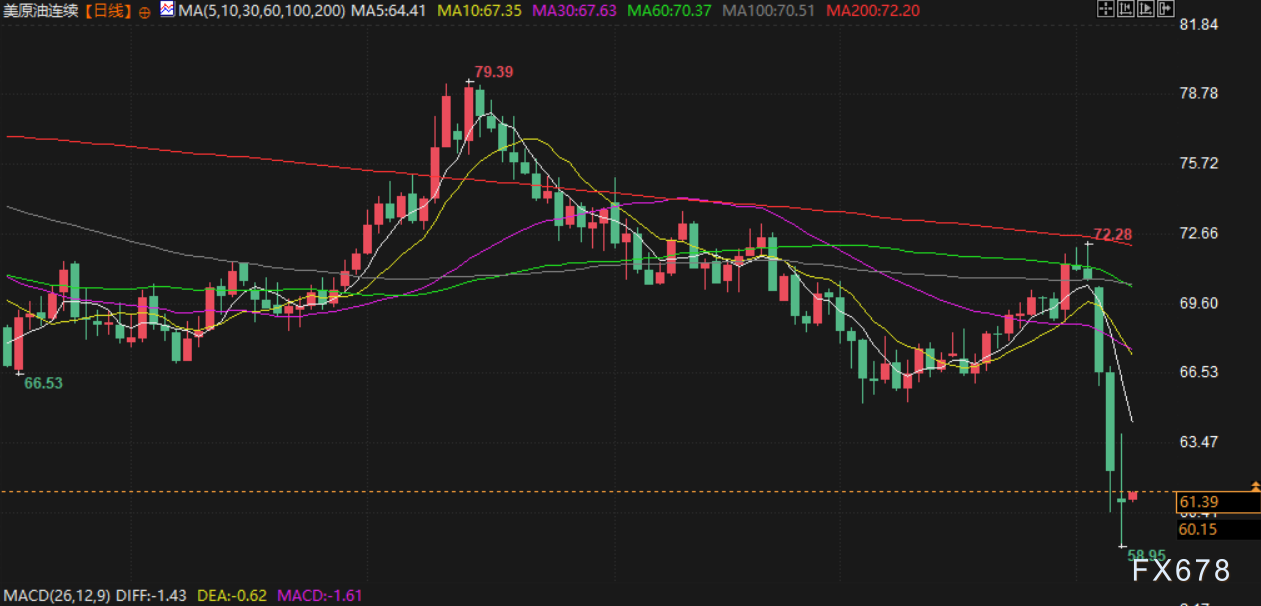Click the 美原油连续 symbol name
The height and width of the screenshot is (606, 1261).
click(42, 12)
